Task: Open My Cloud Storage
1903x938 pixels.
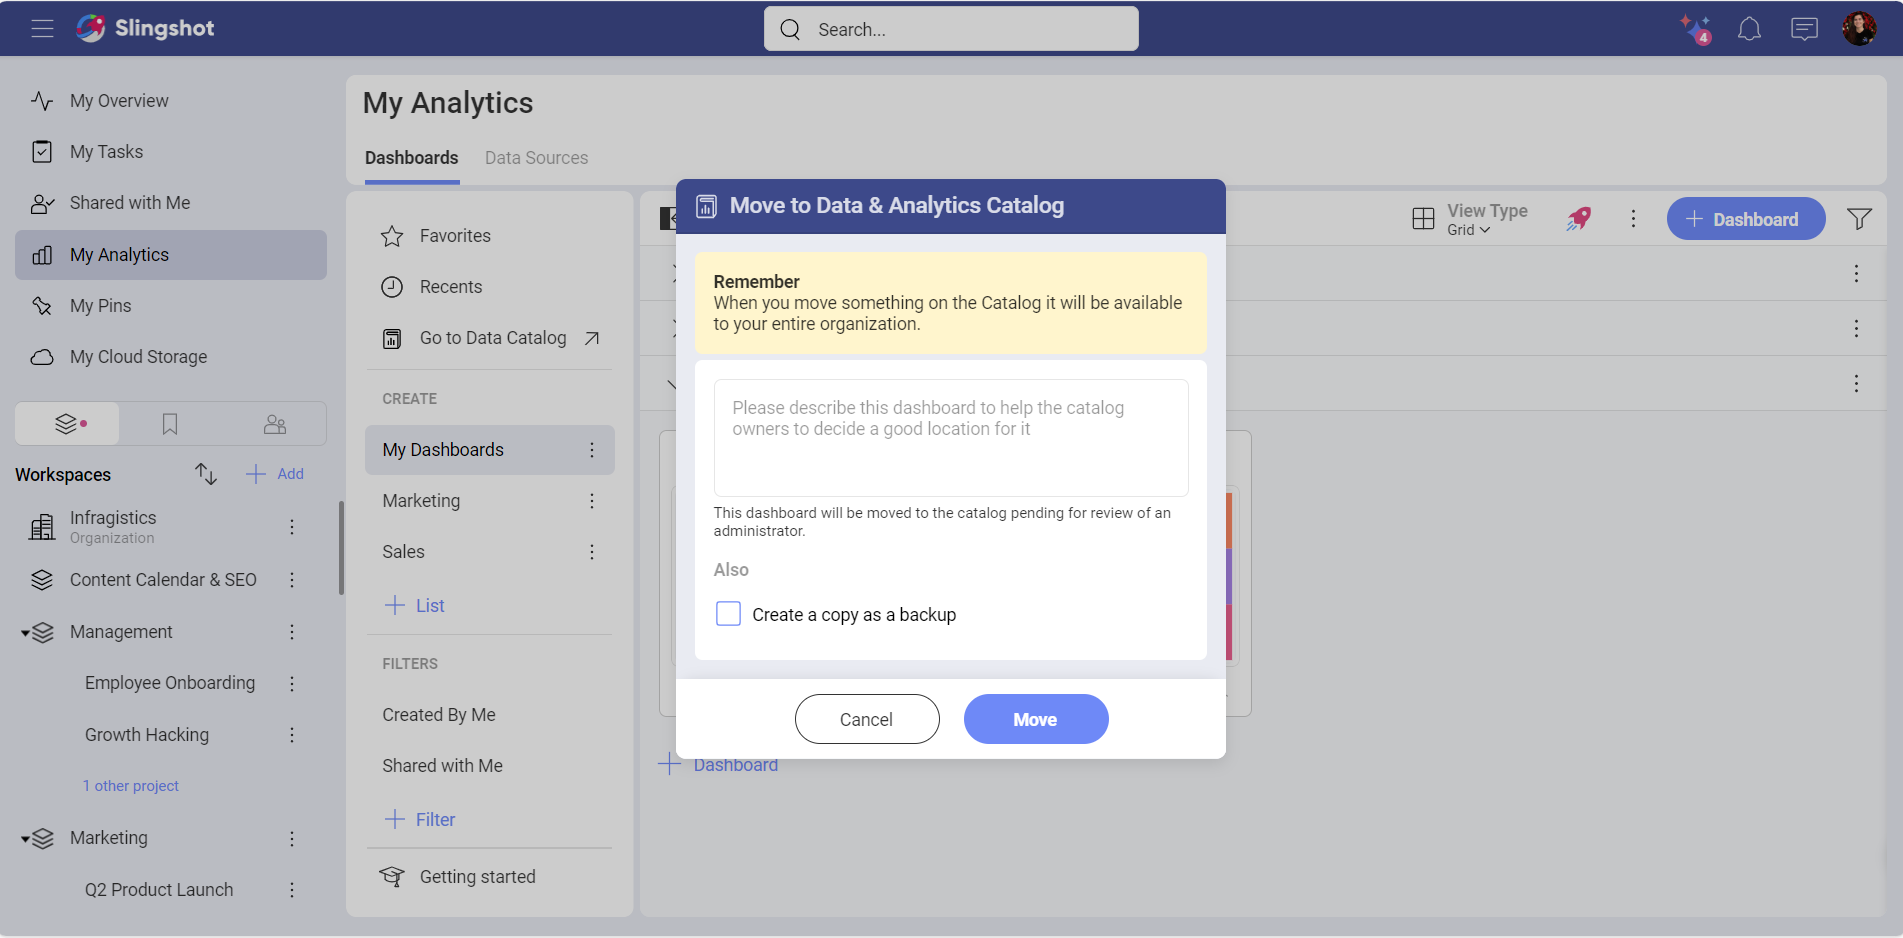Action: (x=138, y=357)
